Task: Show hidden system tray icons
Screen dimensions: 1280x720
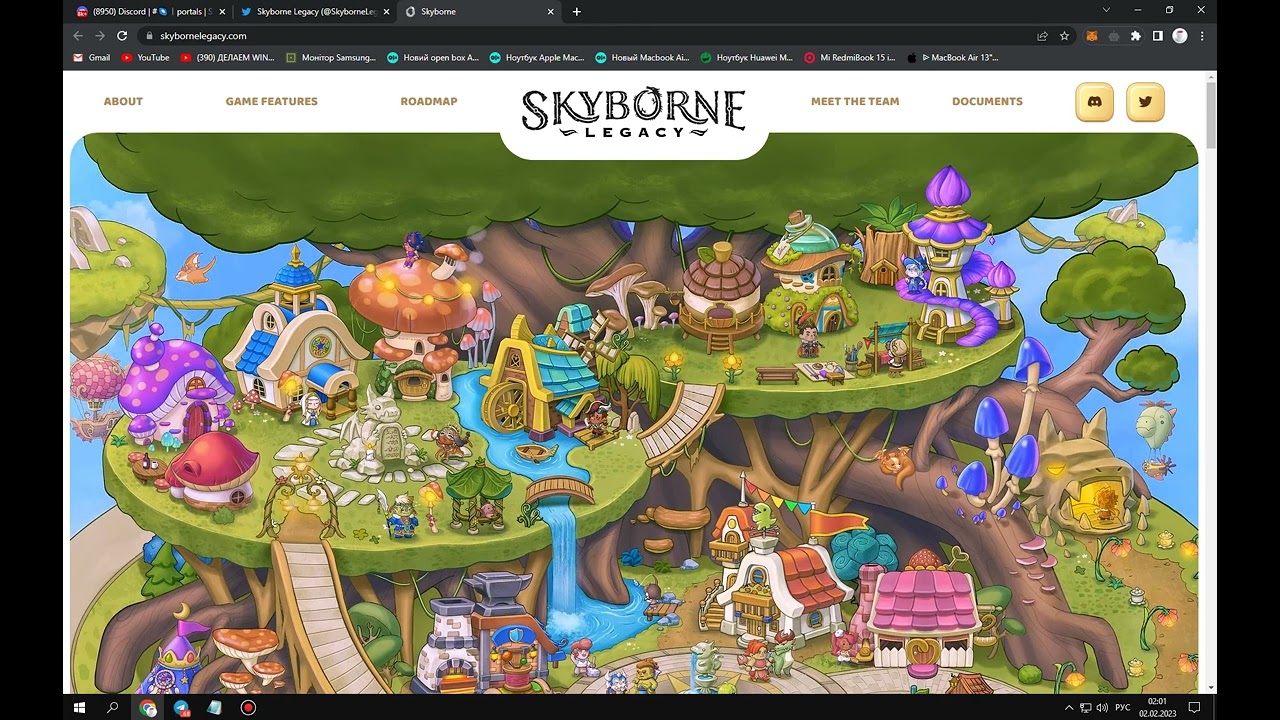Action: [1069, 707]
